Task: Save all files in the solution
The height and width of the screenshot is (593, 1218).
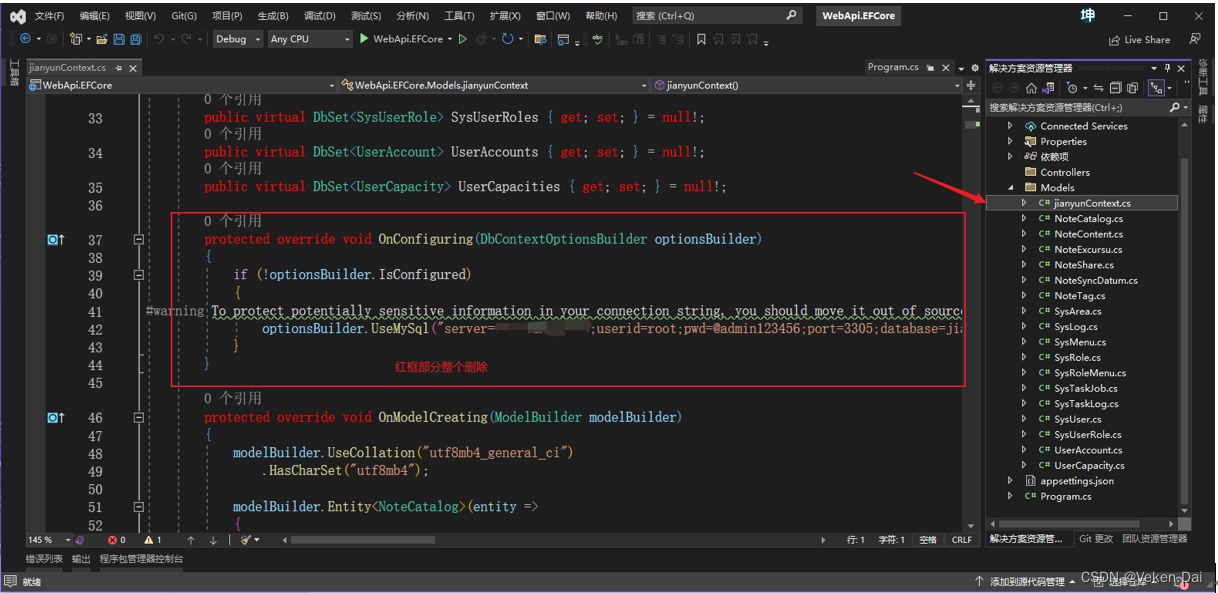Action: click(x=136, y=38)
